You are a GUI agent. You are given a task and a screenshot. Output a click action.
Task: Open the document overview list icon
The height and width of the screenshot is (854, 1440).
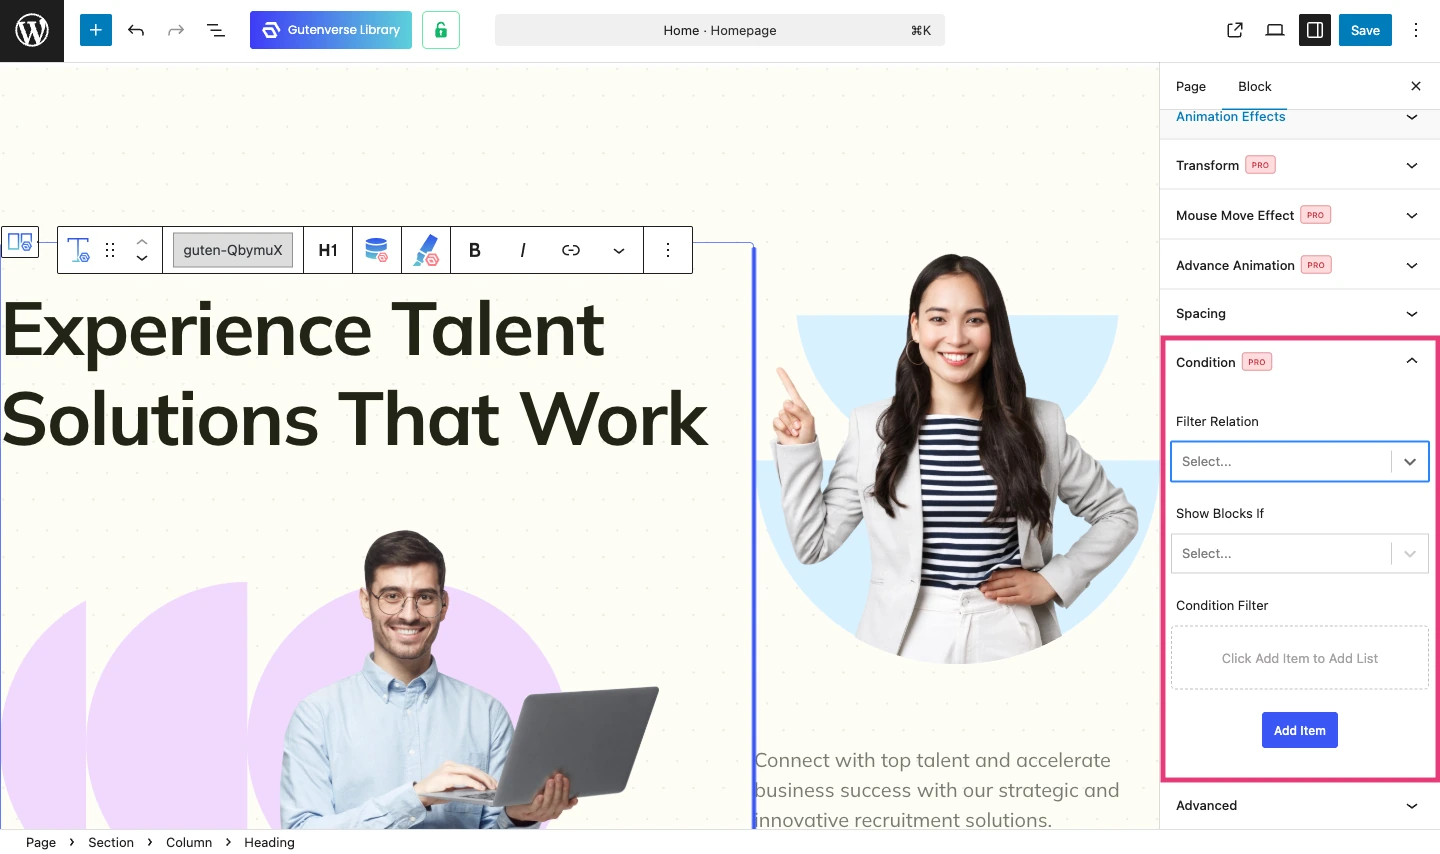click(216, 30)
